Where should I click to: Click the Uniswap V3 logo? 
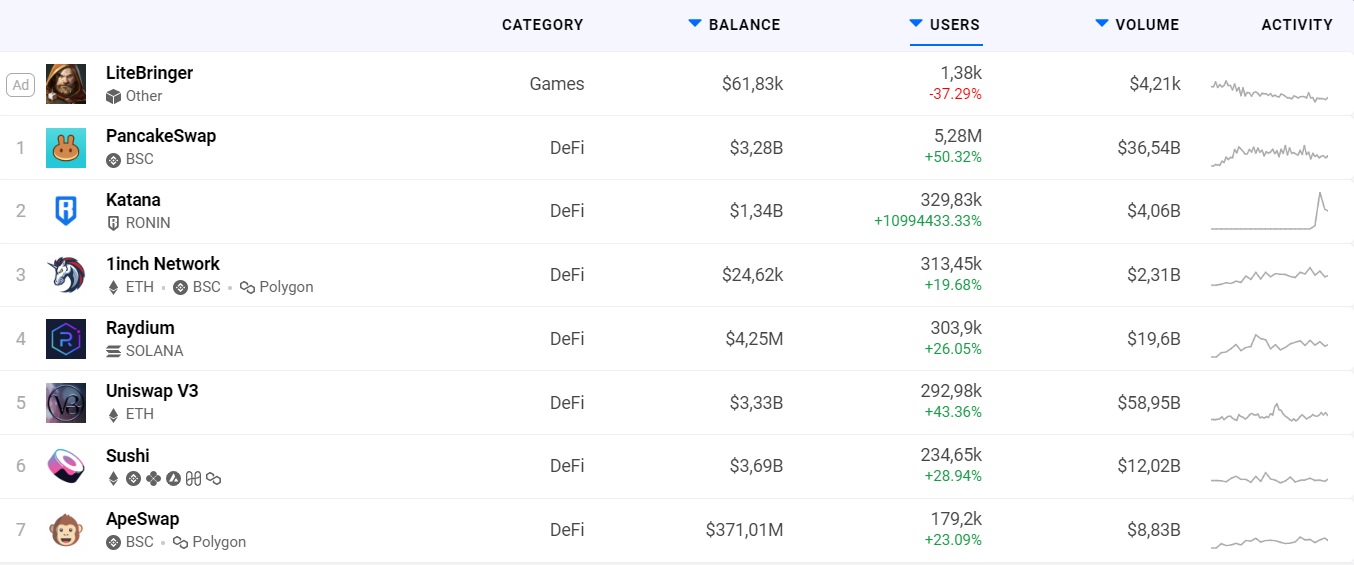[x=66, y=403]
